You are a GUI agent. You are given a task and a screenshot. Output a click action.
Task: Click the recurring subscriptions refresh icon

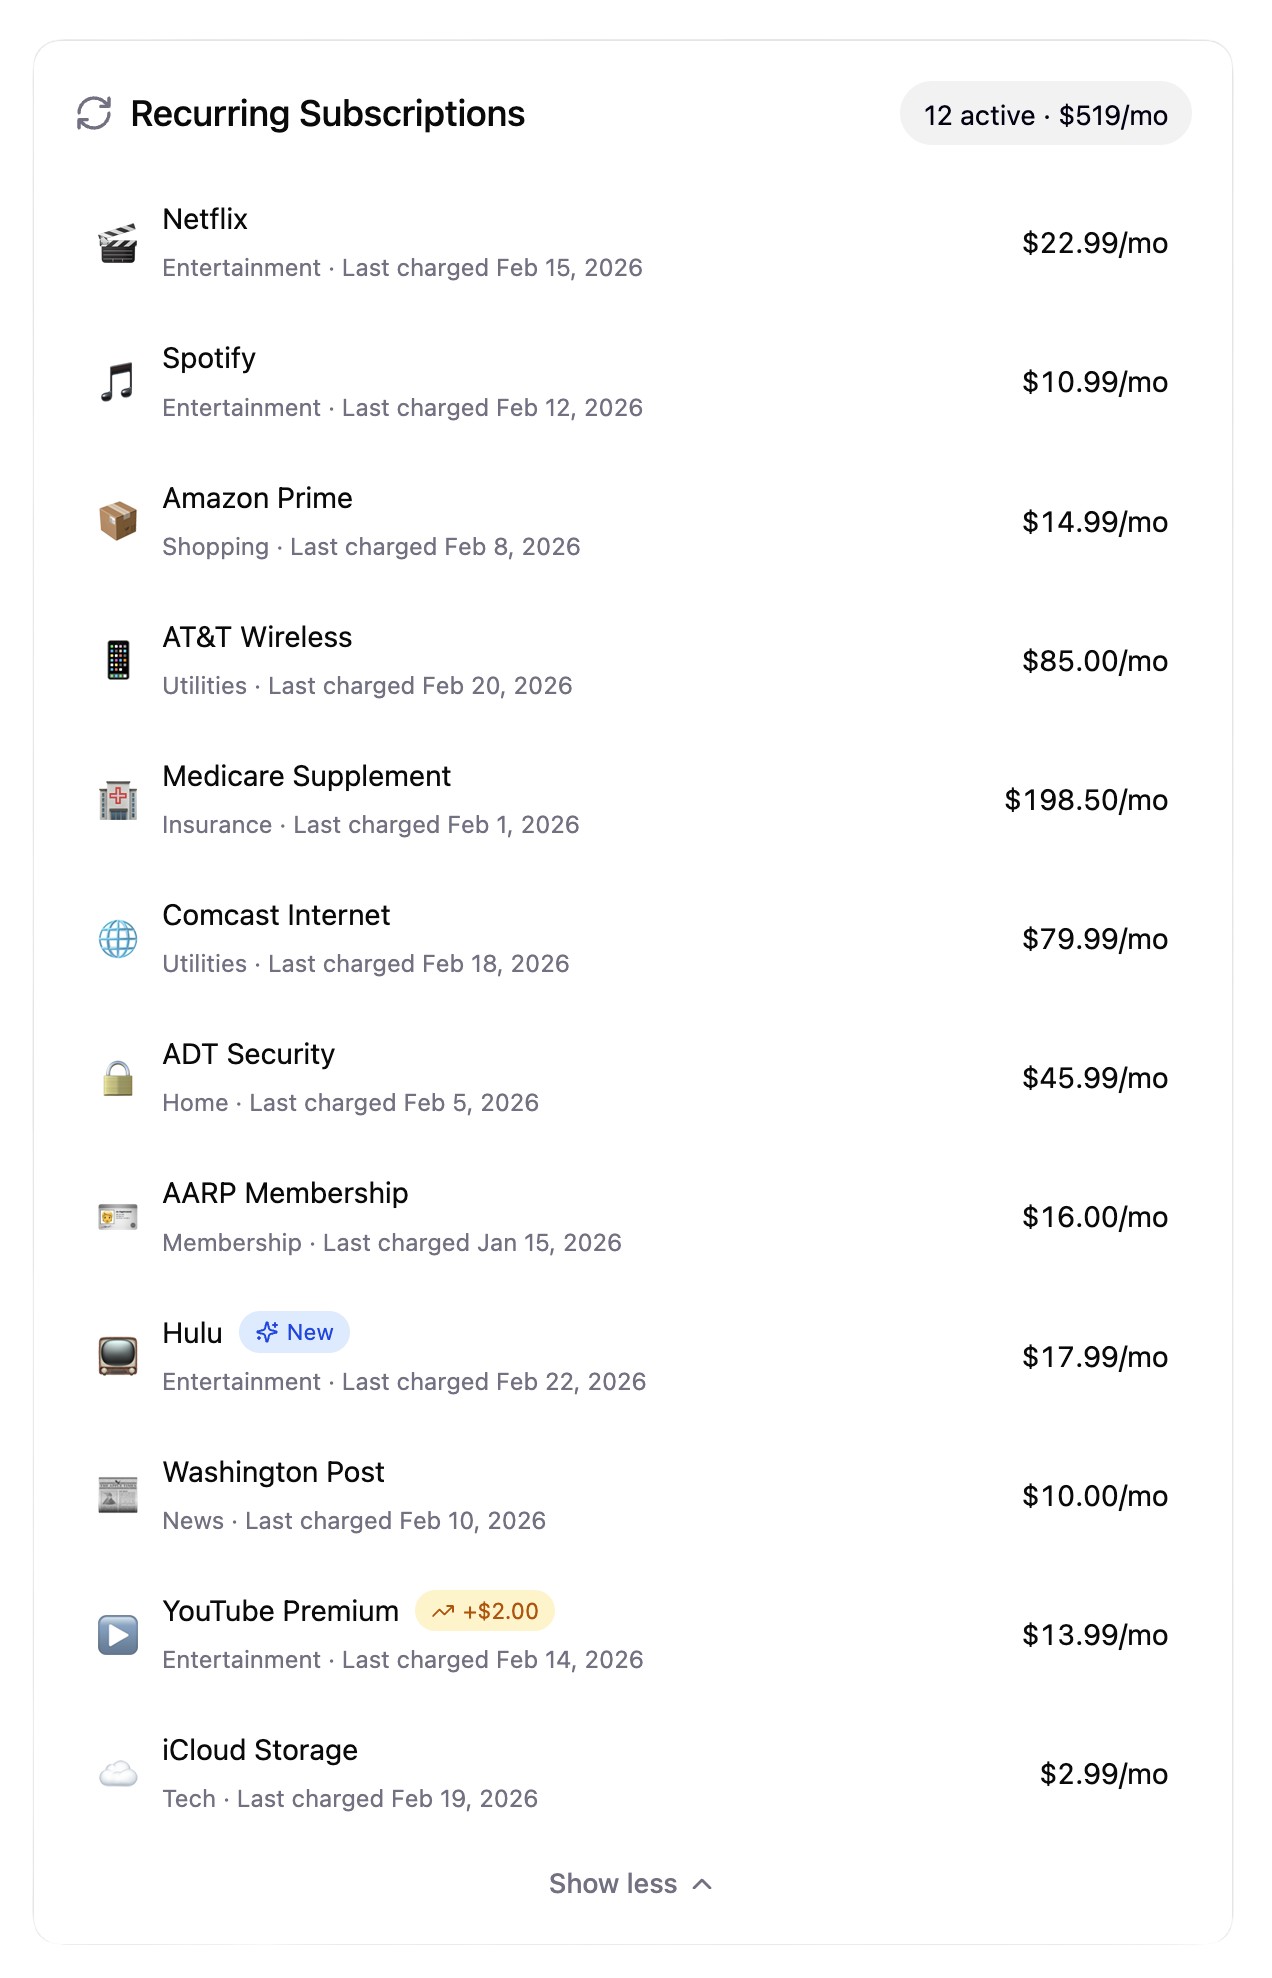point(93,113)
